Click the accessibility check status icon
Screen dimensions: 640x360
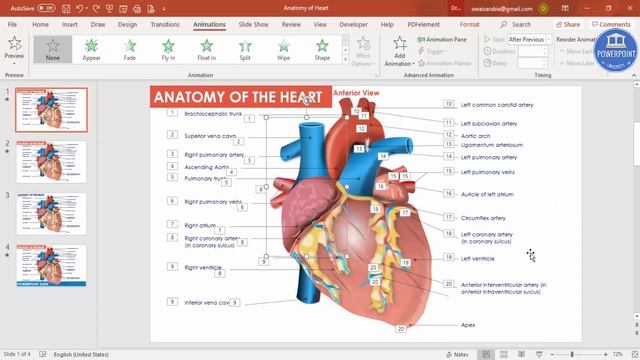point(42,355)
